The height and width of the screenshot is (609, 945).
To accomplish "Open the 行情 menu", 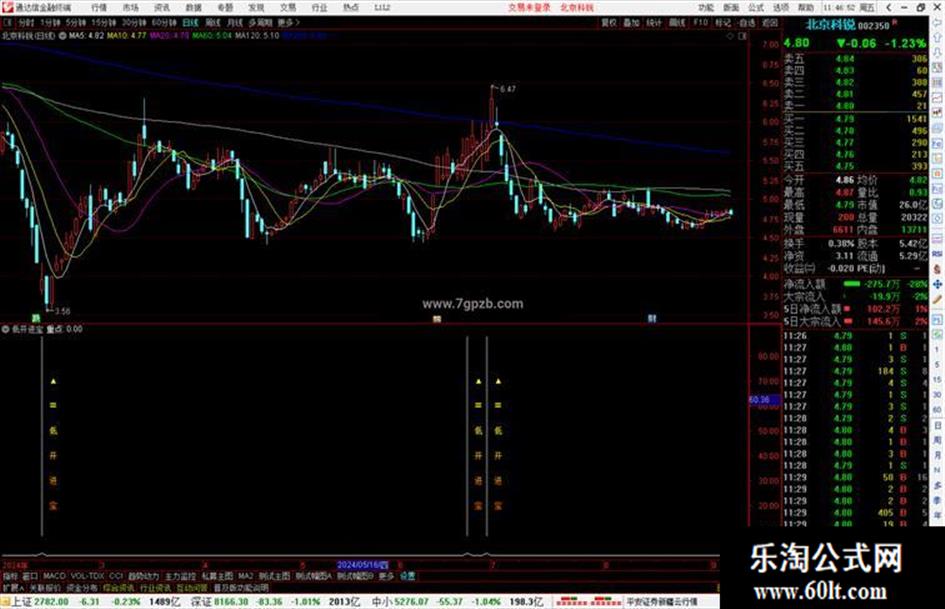I will tap(99, 8).
